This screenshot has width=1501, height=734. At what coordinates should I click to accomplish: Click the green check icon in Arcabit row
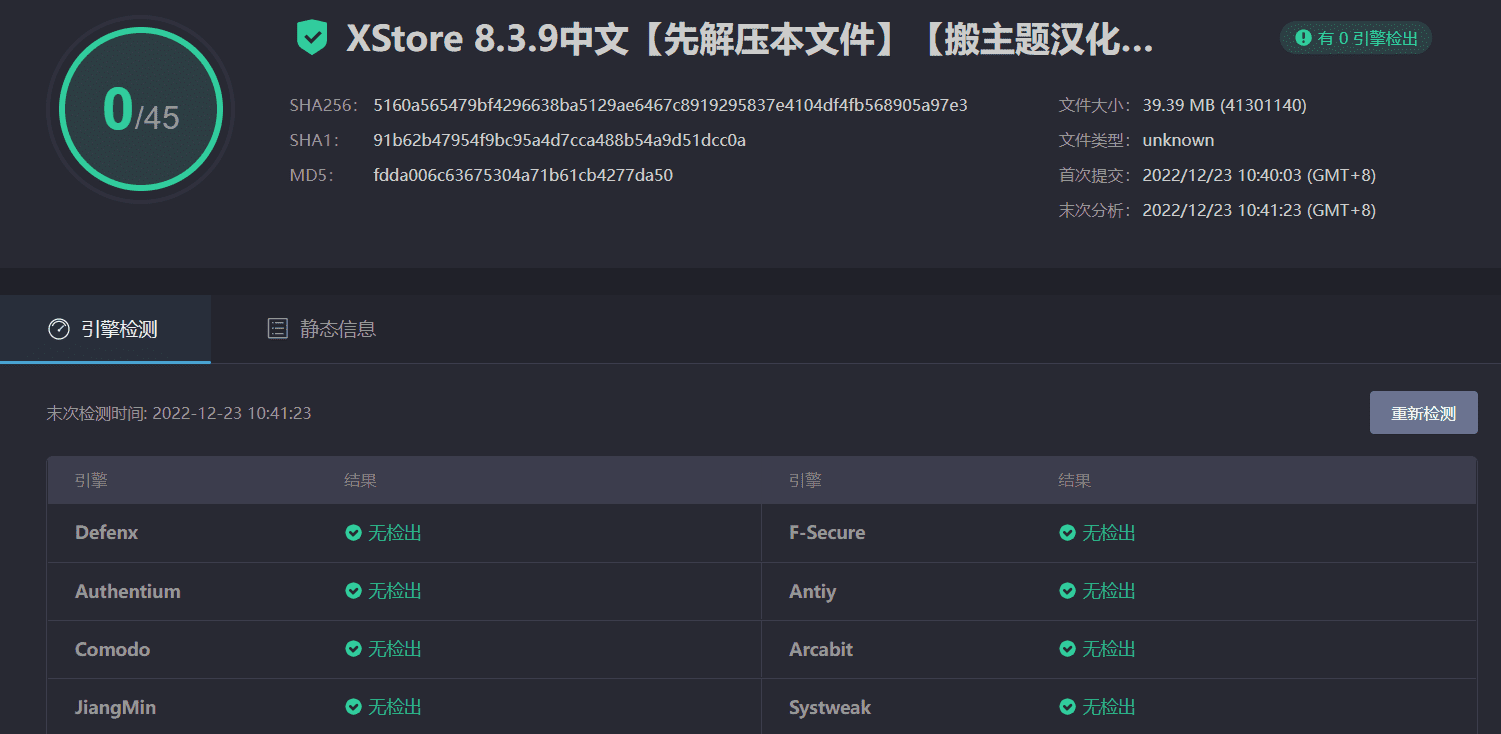pyautogui.click(x=1067, y=649)
